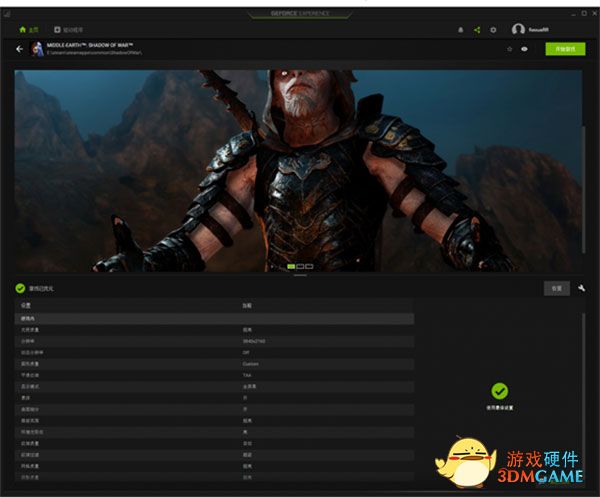Select the second screenshot carousel indicator
600x497 pixels.
300,266
